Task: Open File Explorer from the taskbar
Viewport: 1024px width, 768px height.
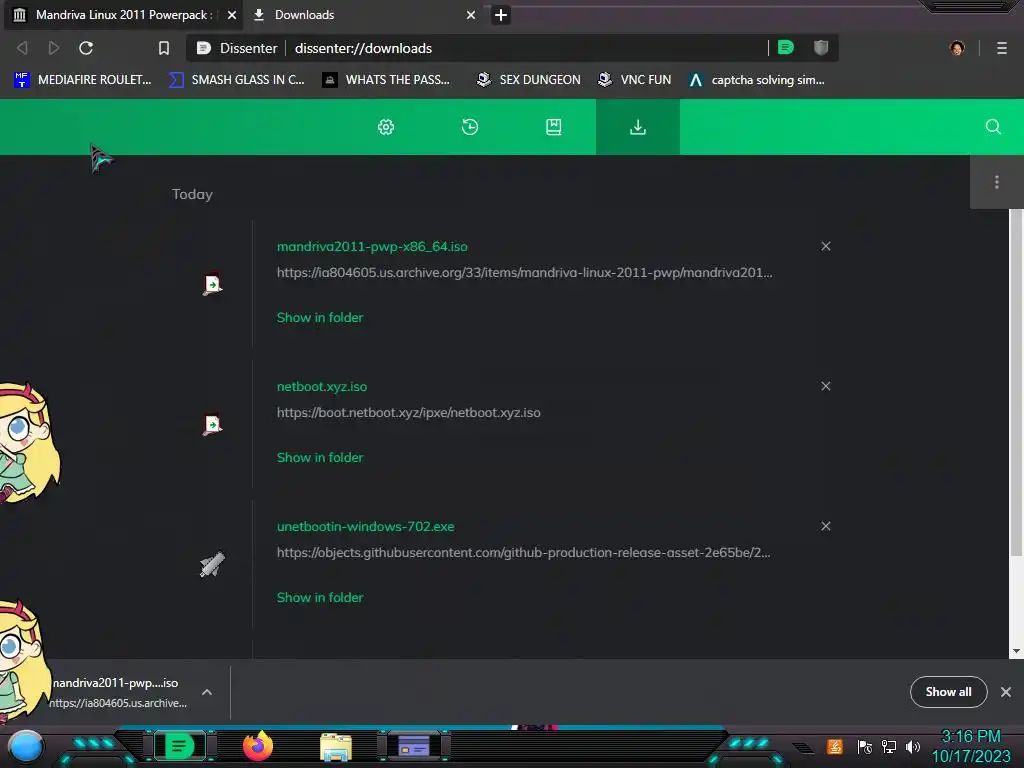Action: pyautogui.click(x=336, y=746)
